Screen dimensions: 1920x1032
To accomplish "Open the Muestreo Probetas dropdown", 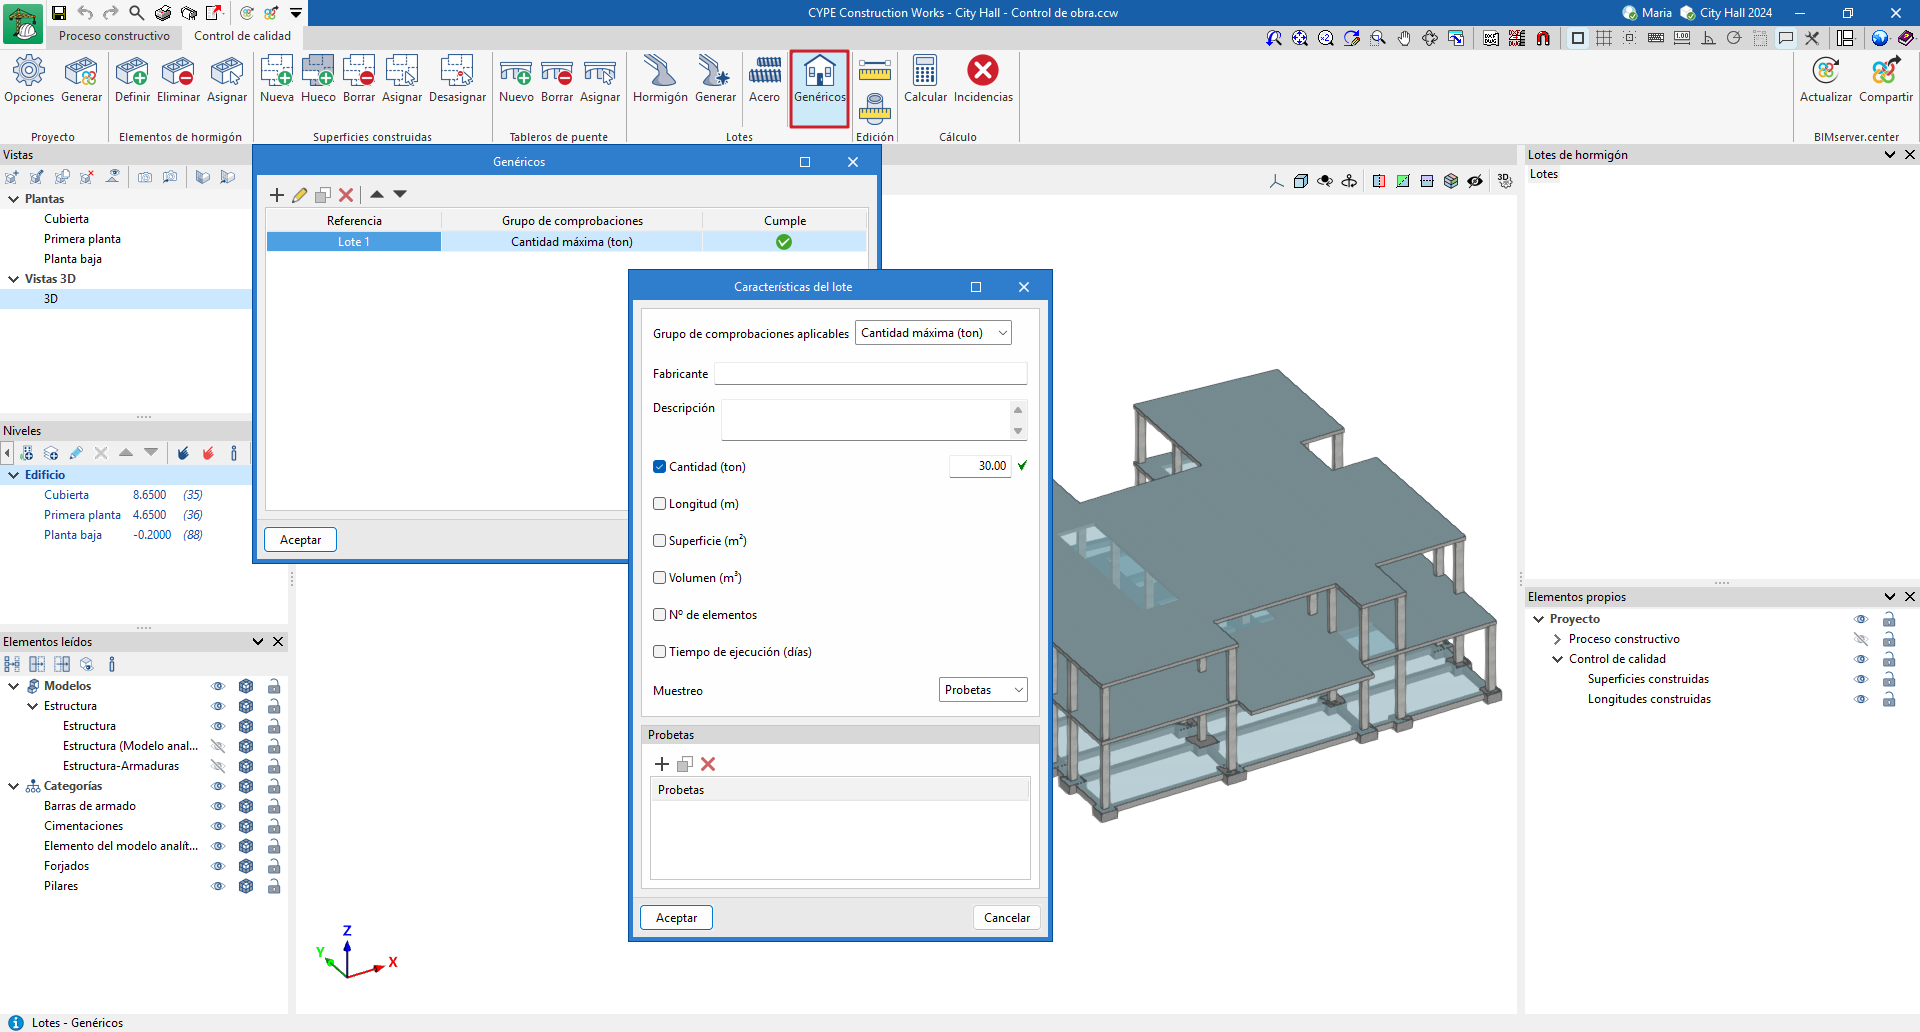I will click(x=983, y=690).
